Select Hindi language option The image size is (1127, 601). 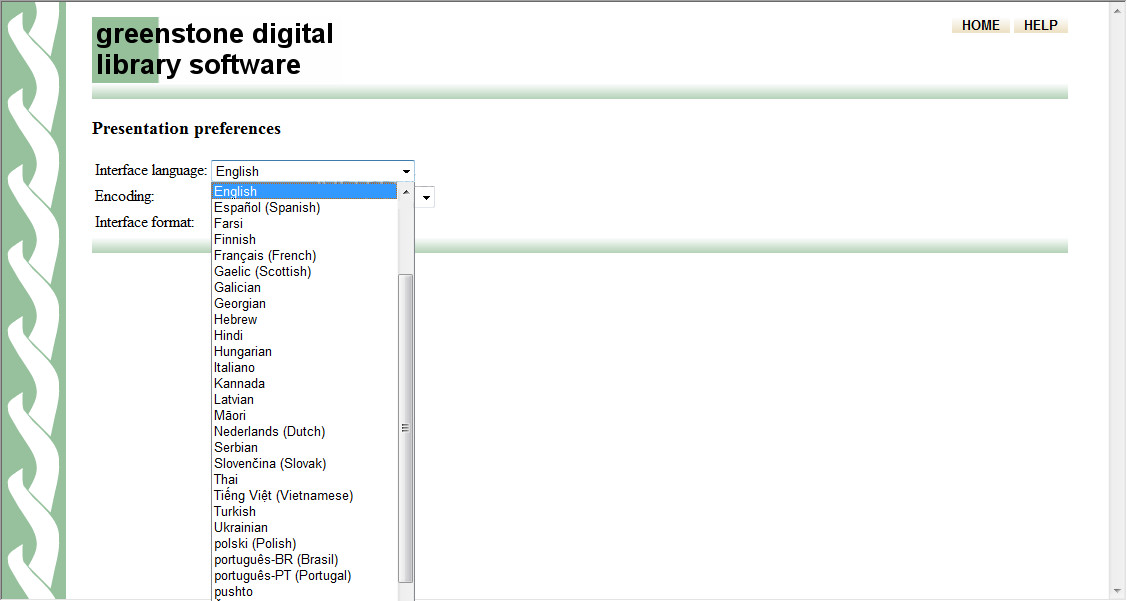coord(305,335)
